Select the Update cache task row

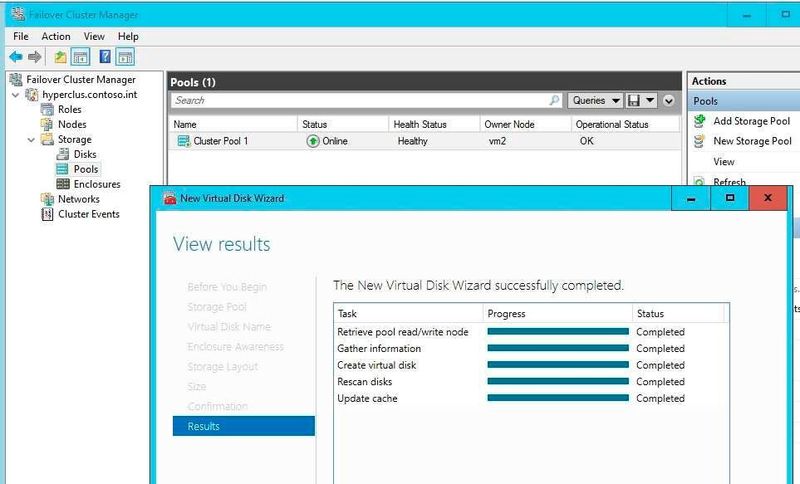click(531, 398)
